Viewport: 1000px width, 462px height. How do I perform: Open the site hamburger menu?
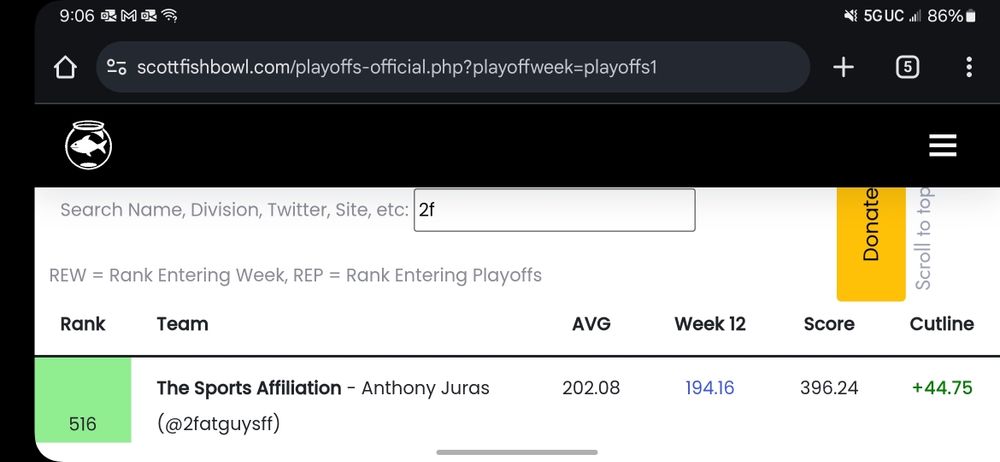point(942,146)
